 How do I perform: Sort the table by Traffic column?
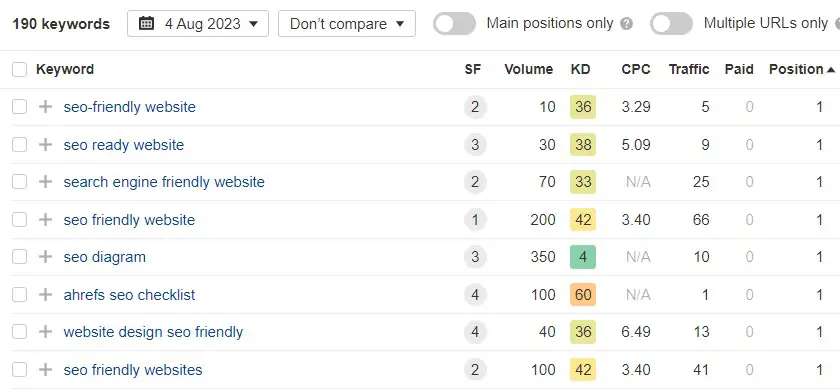pos(689,69)
